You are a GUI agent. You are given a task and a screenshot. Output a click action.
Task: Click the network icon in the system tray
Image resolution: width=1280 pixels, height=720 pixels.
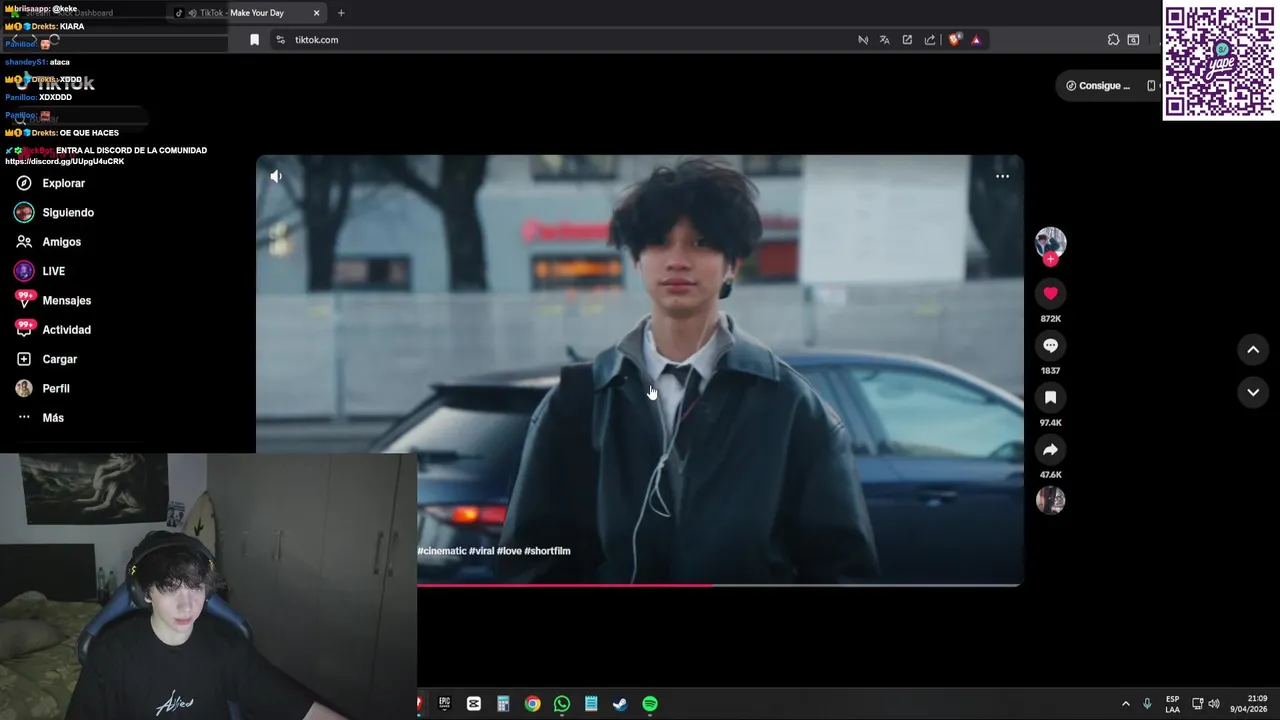(1197, 704)
